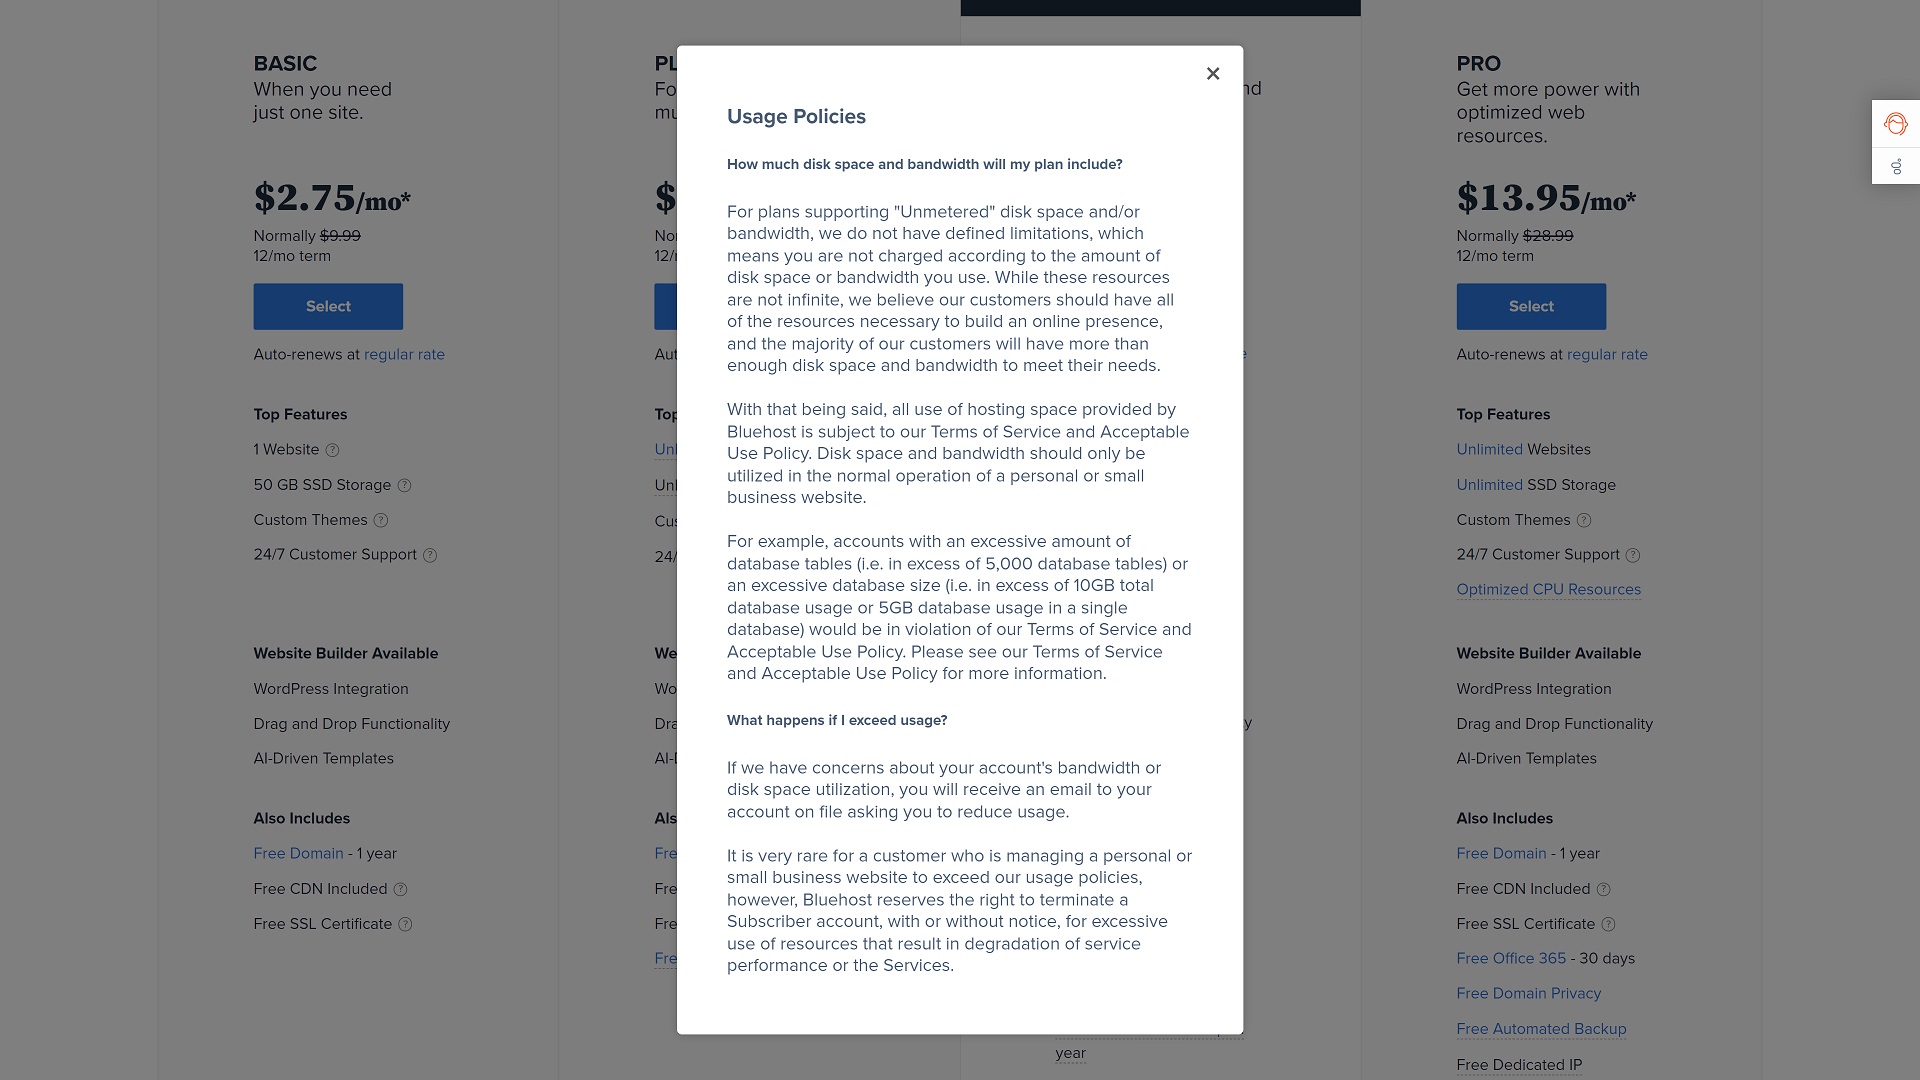Click the question mark icon next to 'Custom Themes' PRO

tap(1584, 520)
